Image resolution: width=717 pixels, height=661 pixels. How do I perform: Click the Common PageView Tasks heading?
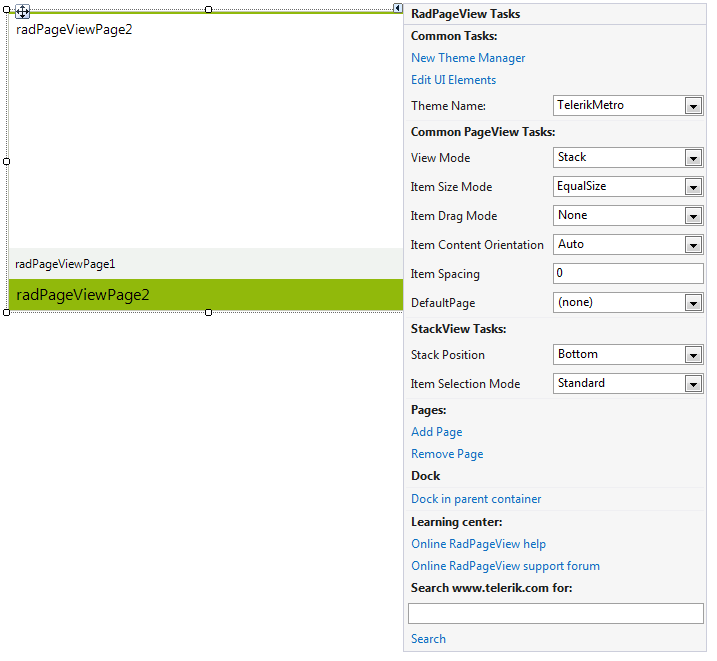click(x=482, y=132)
